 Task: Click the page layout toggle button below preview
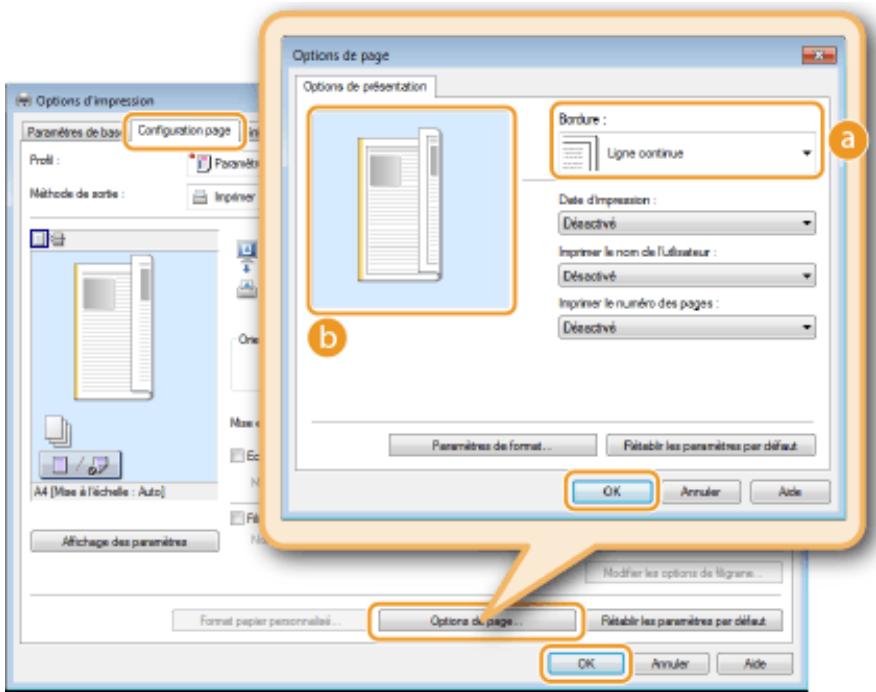point(80,465)
